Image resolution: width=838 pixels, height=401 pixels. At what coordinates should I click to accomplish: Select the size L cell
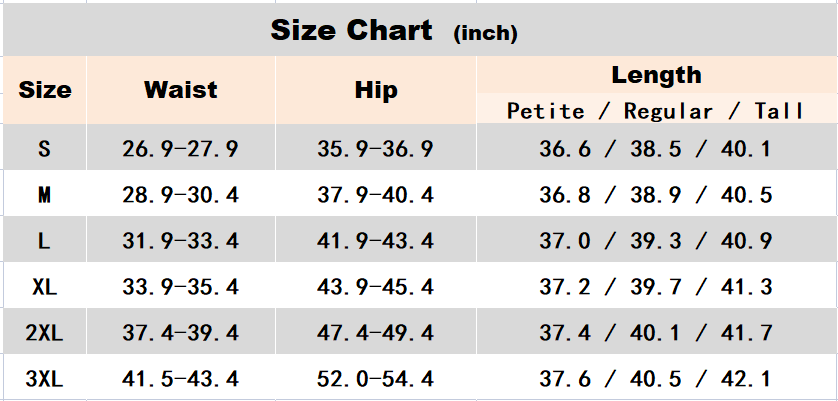pos(45,240)
